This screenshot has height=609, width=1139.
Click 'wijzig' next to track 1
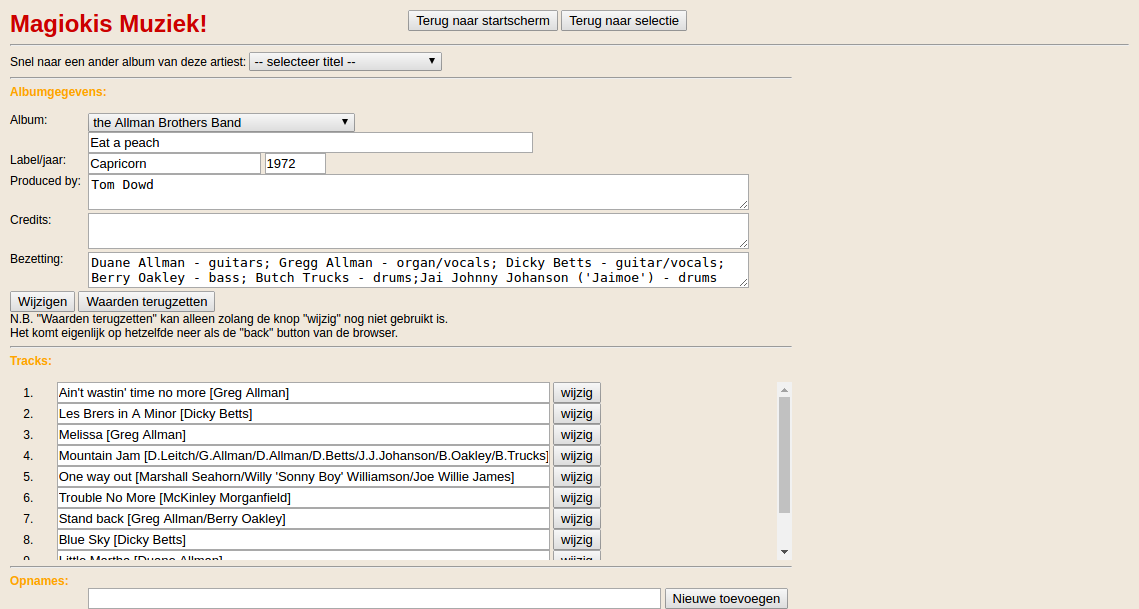click(577, 393)
